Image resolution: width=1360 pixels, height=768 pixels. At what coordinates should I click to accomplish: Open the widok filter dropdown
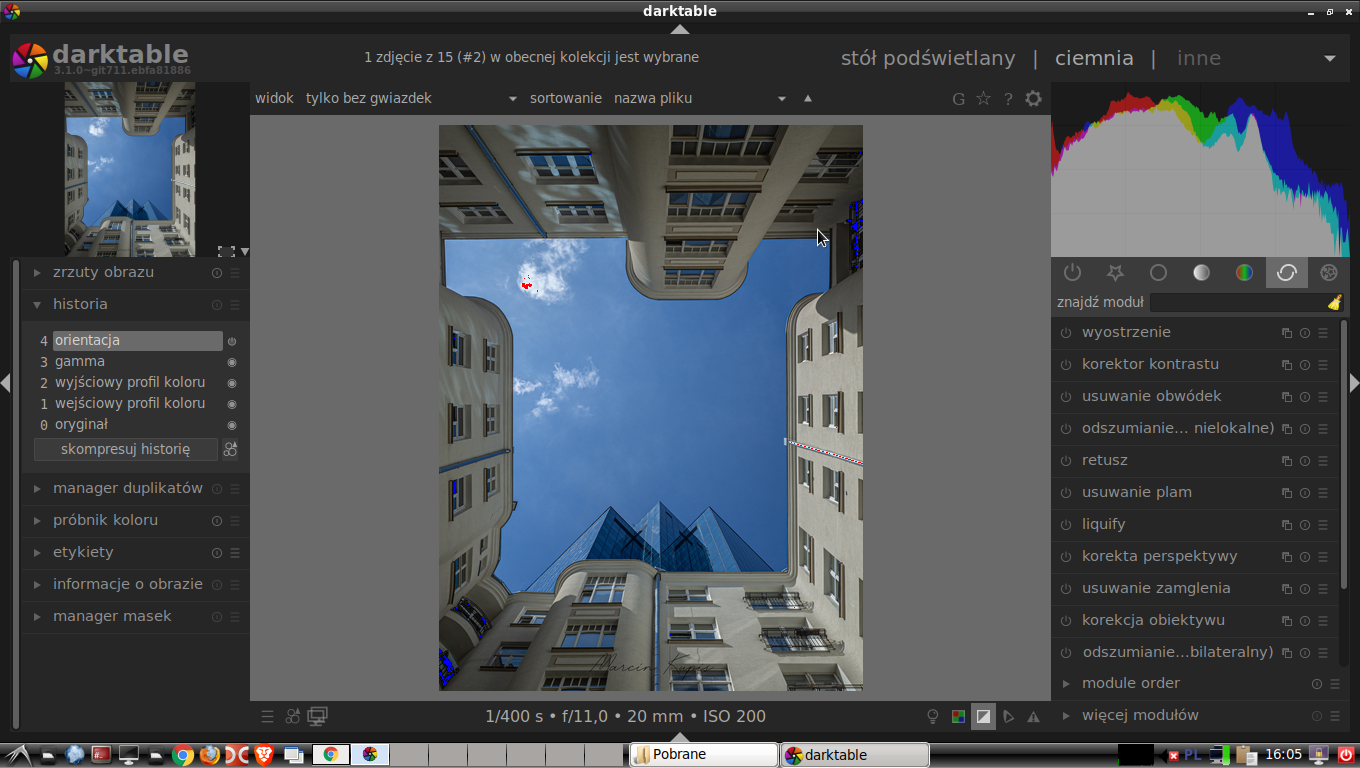click(x=411, y=98)
